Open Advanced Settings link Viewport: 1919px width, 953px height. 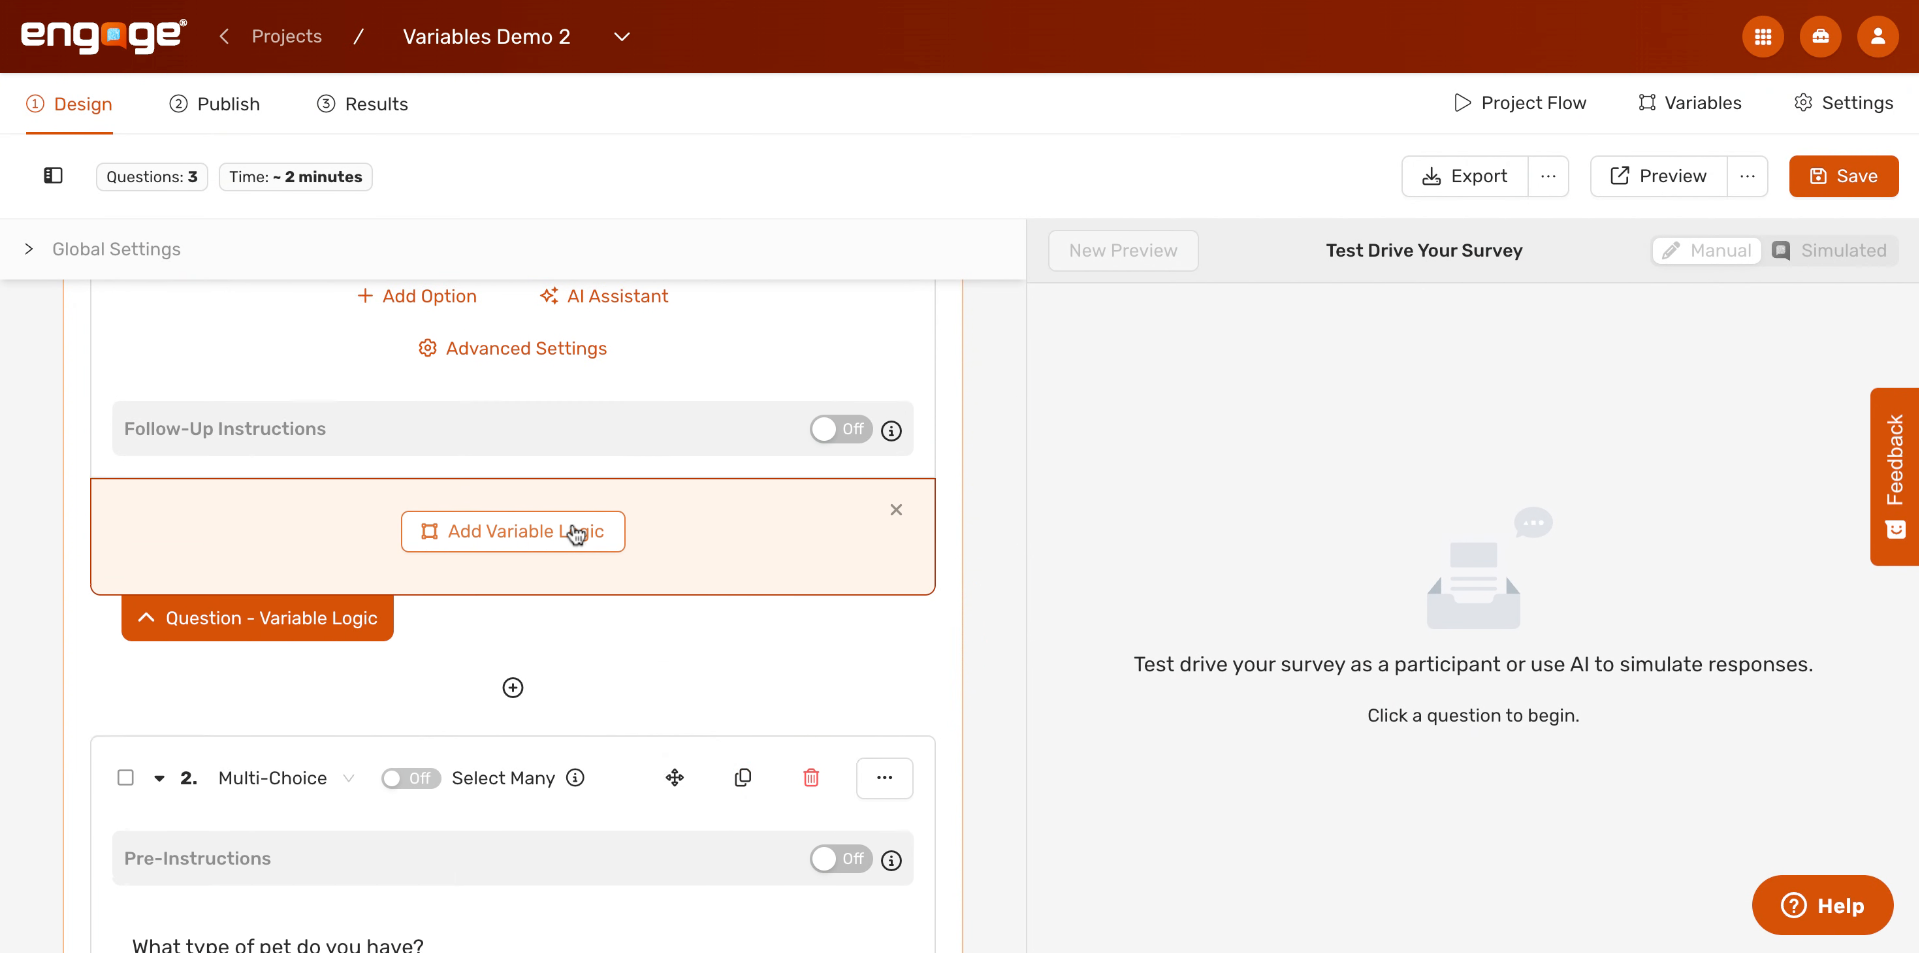point(513,348)
